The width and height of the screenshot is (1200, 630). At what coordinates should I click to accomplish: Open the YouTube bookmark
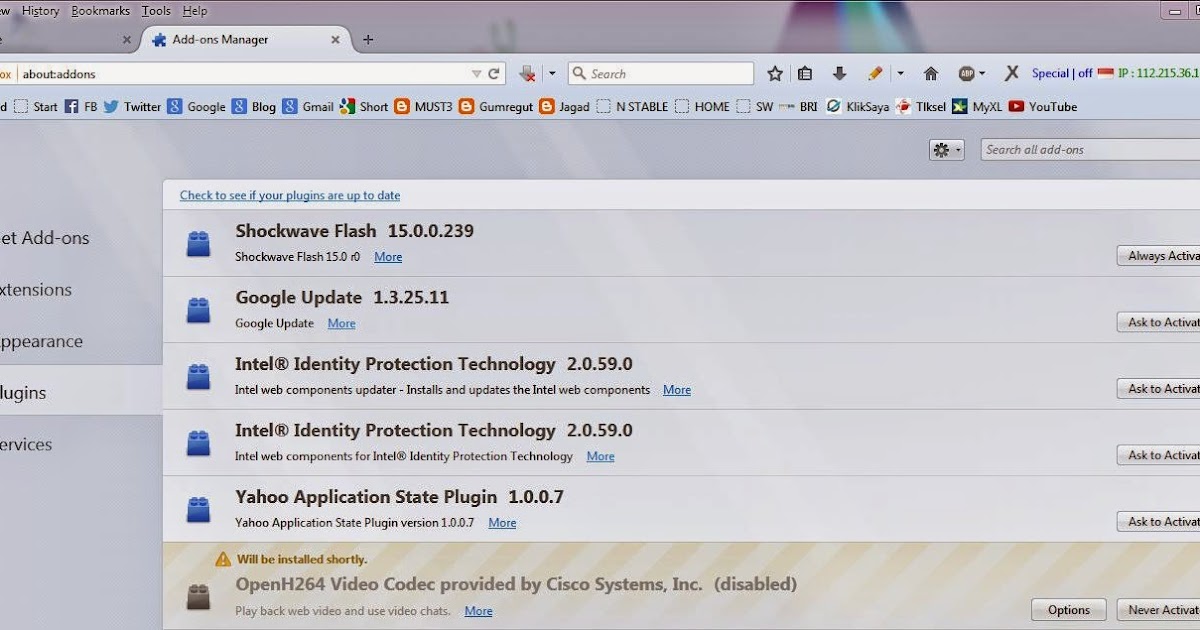1043,107
